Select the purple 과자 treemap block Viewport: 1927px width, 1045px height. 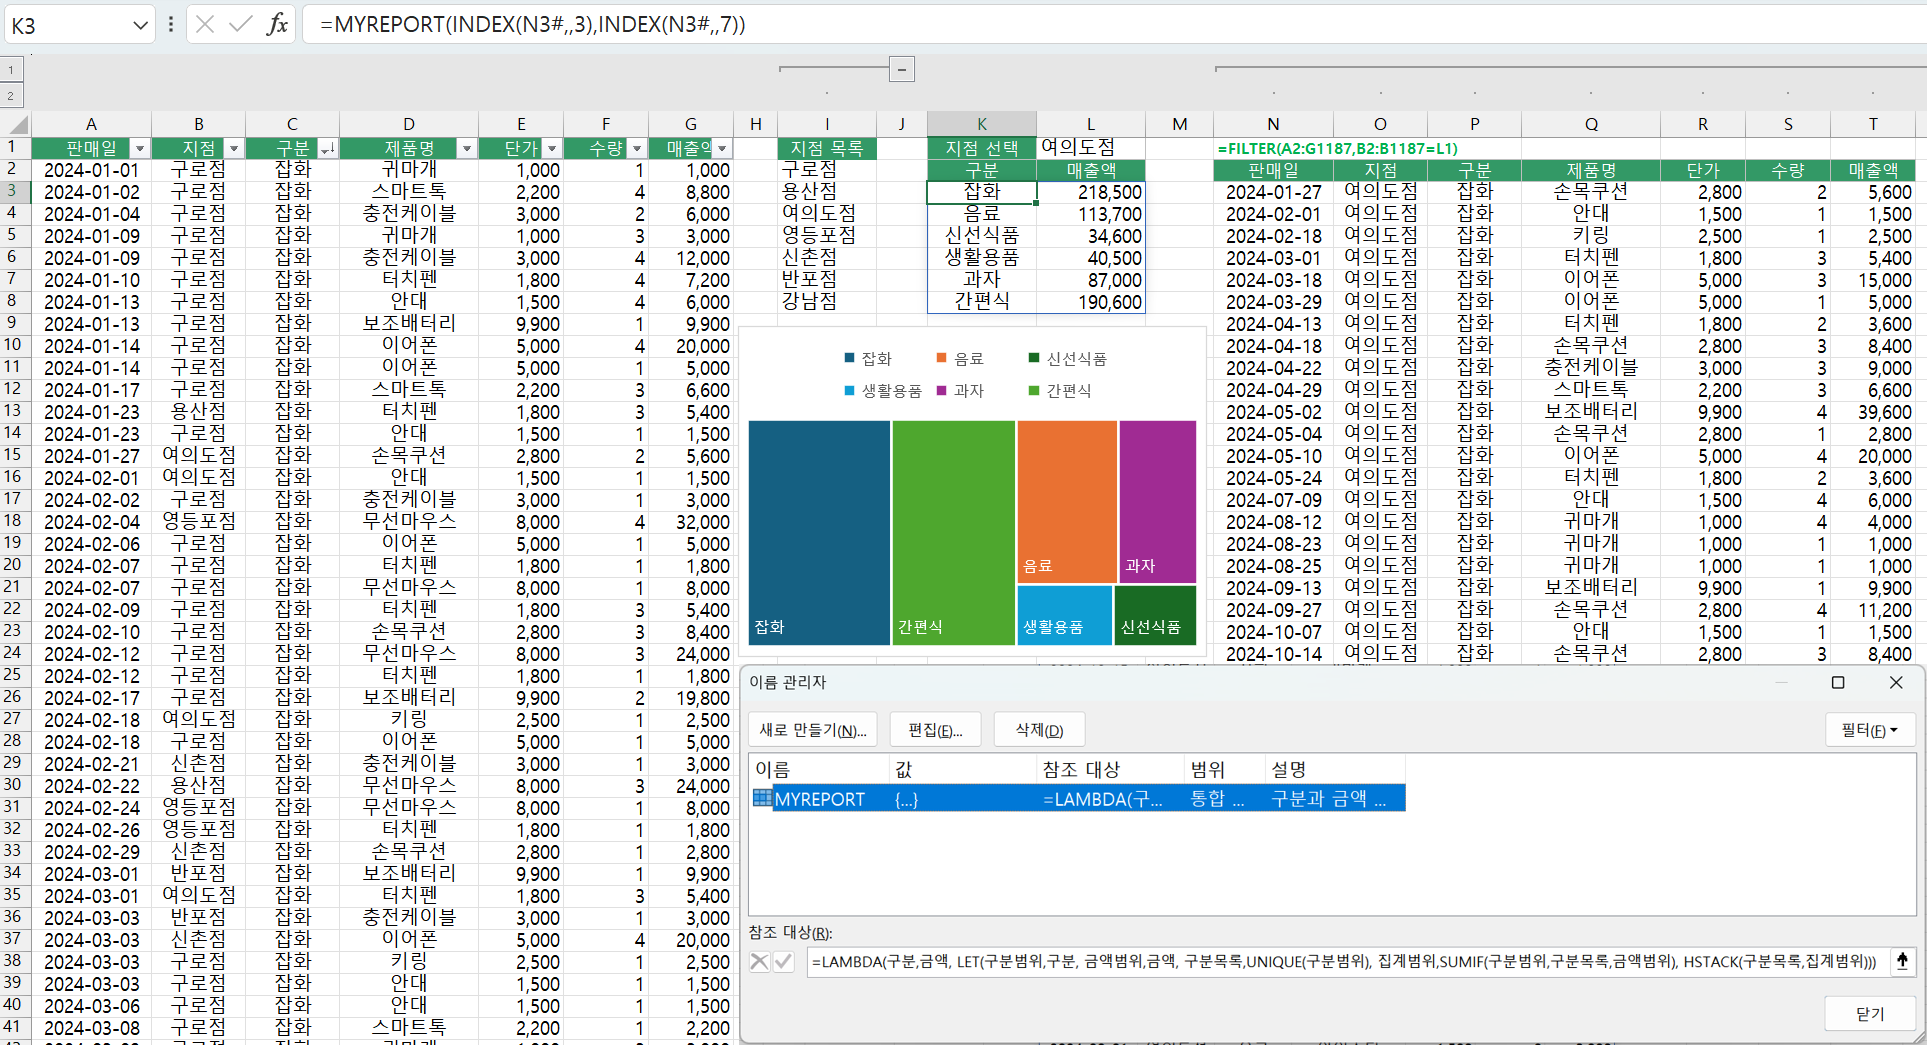click(1158, 501)
